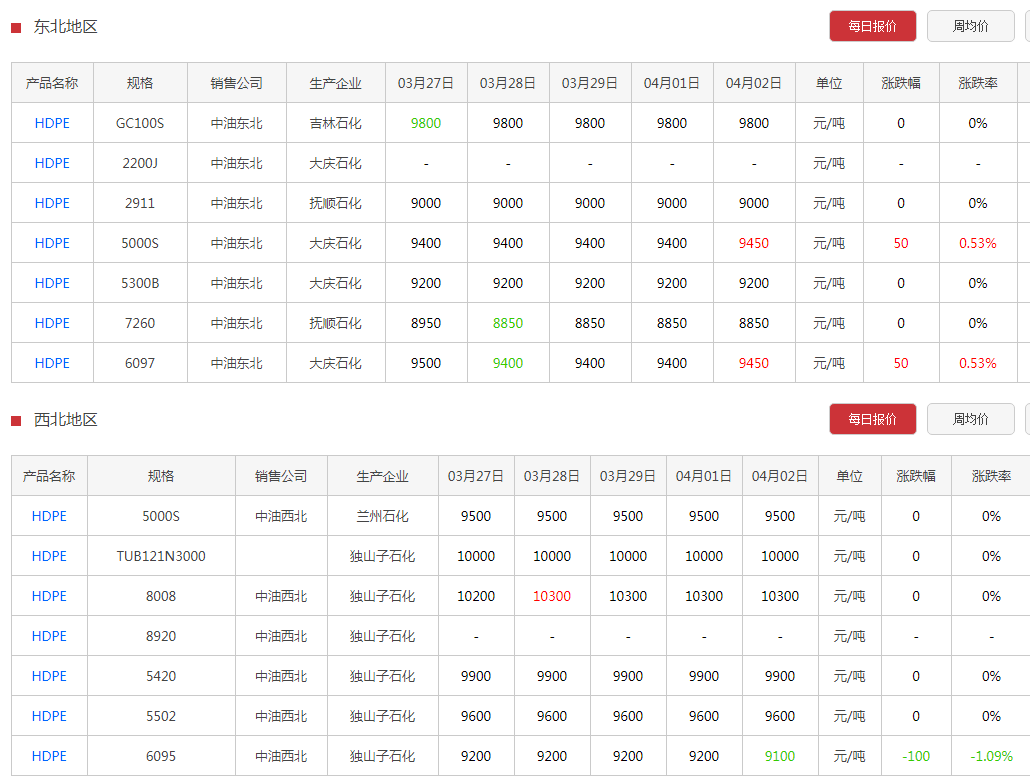The width and height of the screenshot is (1030, 782).
Task: Open HDPE link in 8920 row
Action: [x=49, y=637]
